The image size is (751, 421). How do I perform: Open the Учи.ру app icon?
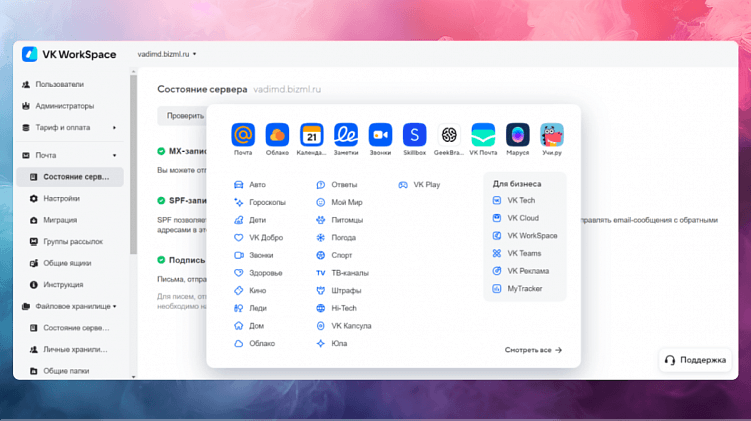coord(552,135)
